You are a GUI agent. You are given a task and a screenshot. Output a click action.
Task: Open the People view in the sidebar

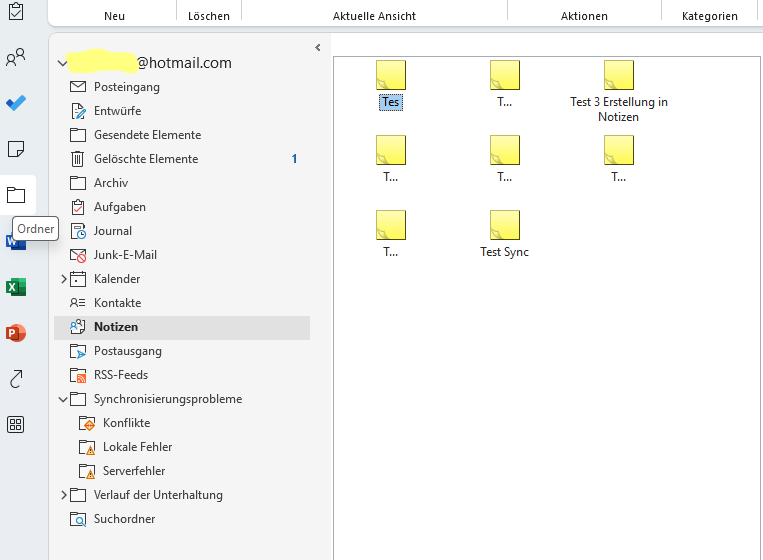click(x=16, y=58)
